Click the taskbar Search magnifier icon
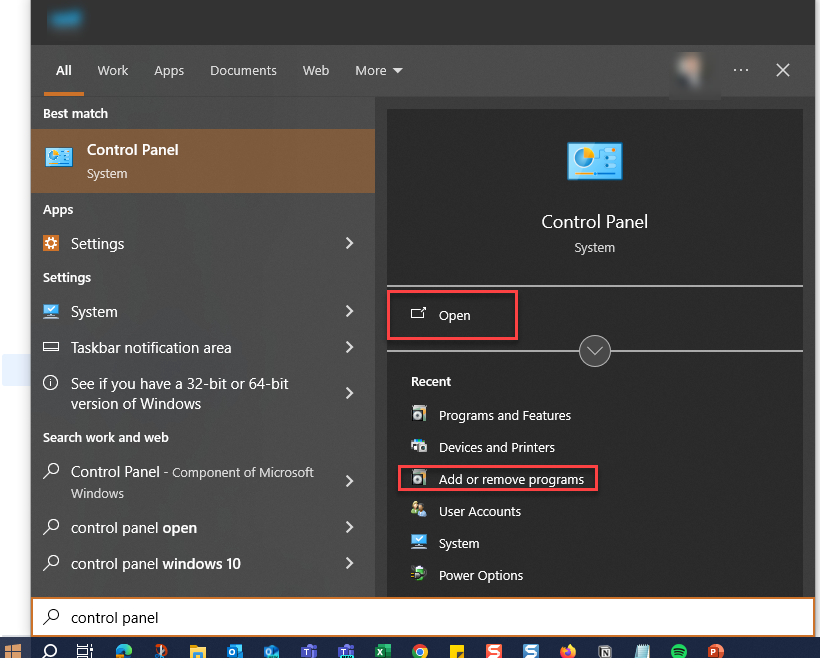Viewport: 820px width, 658px height. [x=50, y=651]
